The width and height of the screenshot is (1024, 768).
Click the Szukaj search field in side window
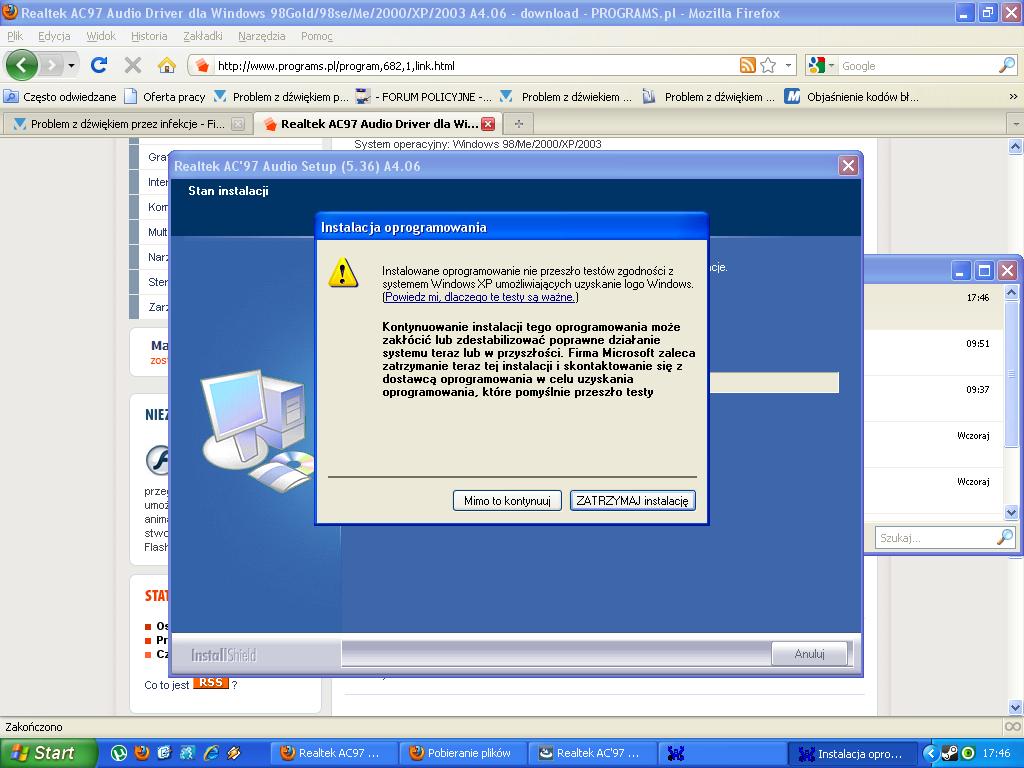coord(935,537)
